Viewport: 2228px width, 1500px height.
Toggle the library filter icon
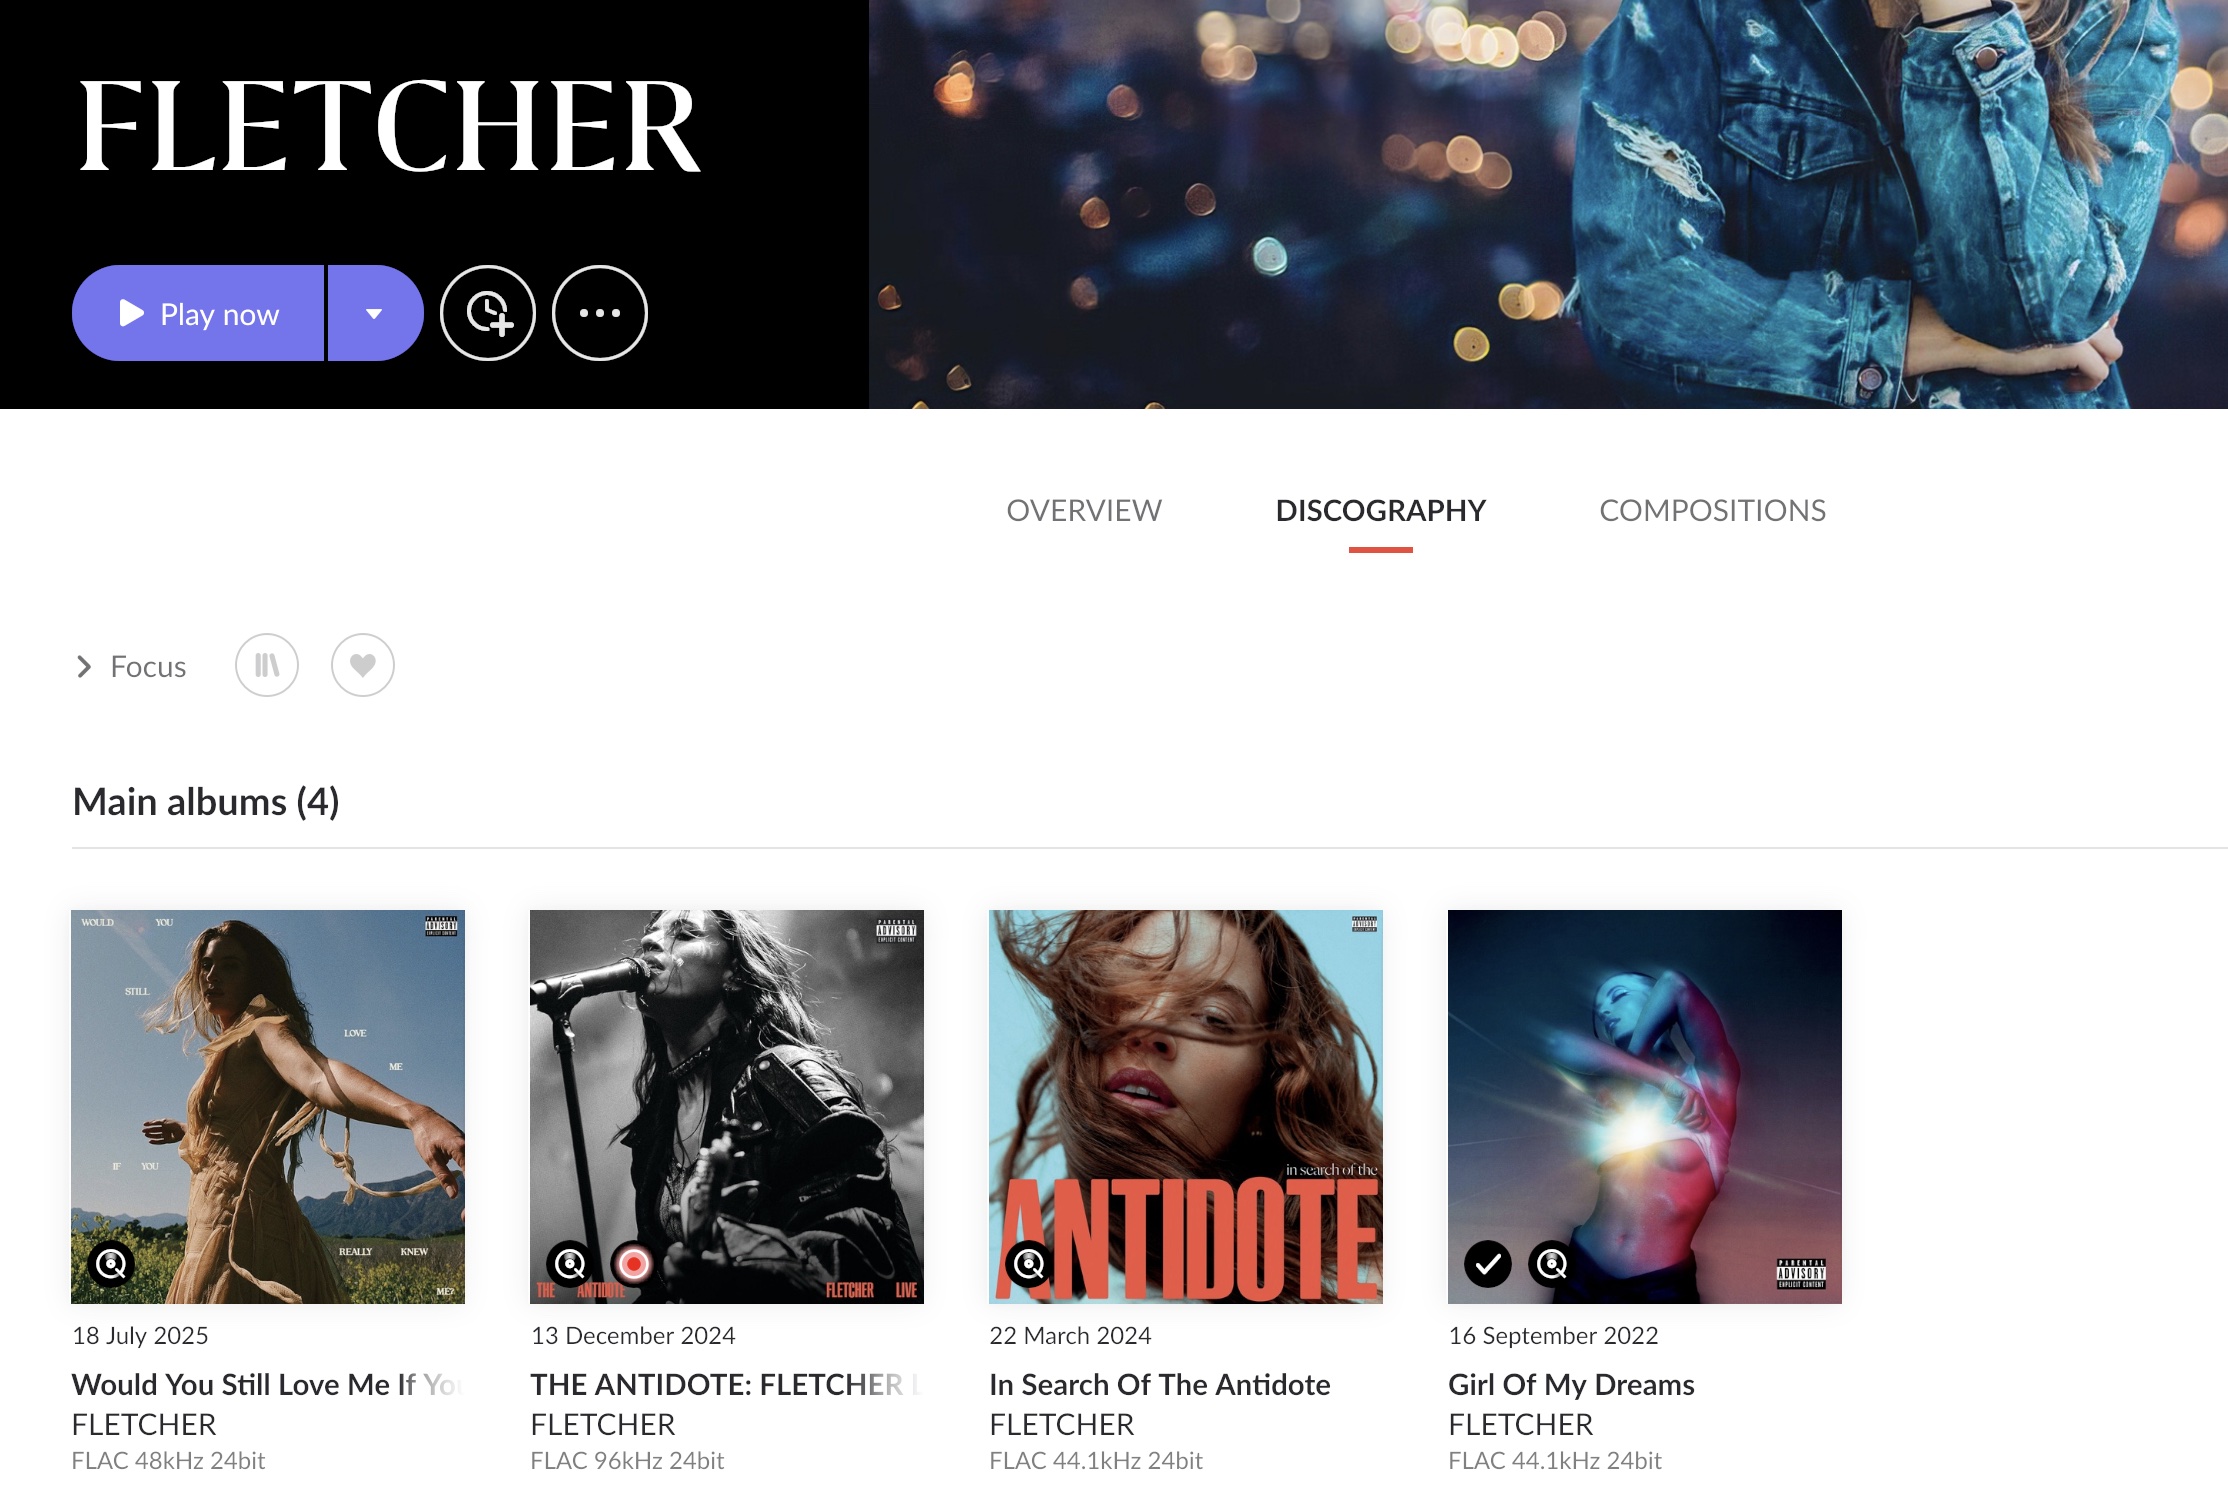click(267, 665)
